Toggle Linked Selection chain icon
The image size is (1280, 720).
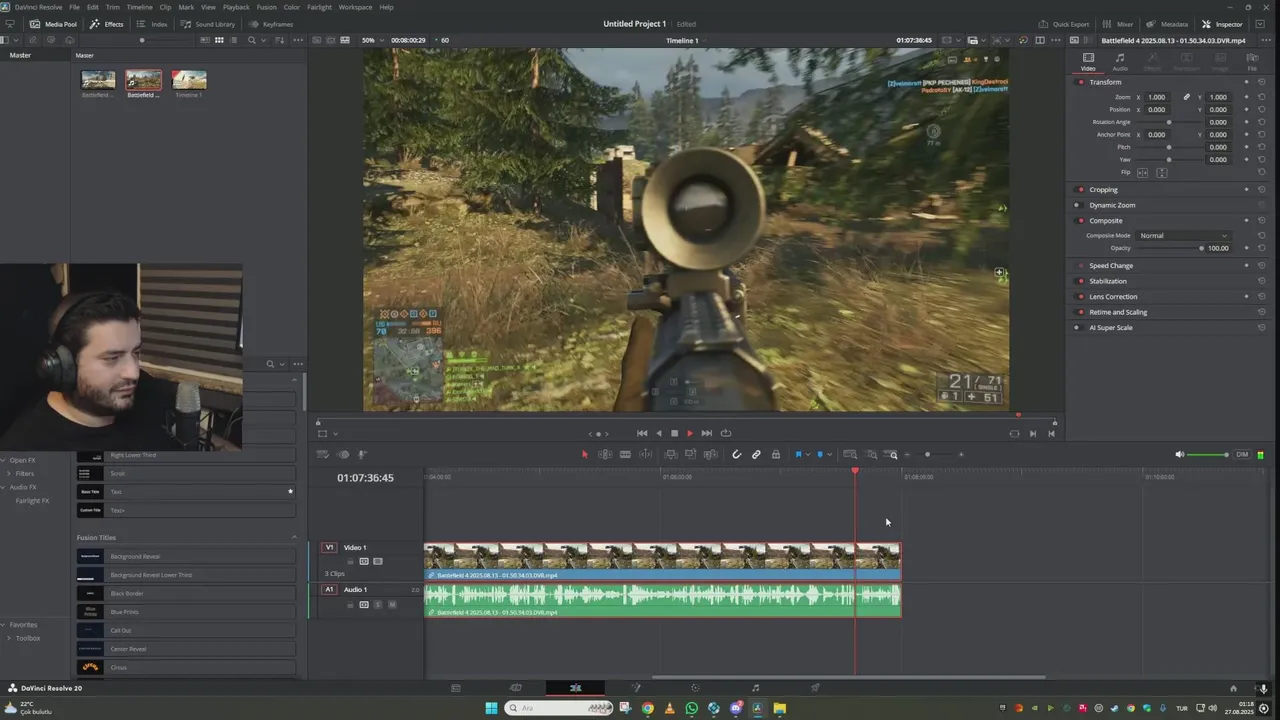pyautogui.click(x=756, y=455)
